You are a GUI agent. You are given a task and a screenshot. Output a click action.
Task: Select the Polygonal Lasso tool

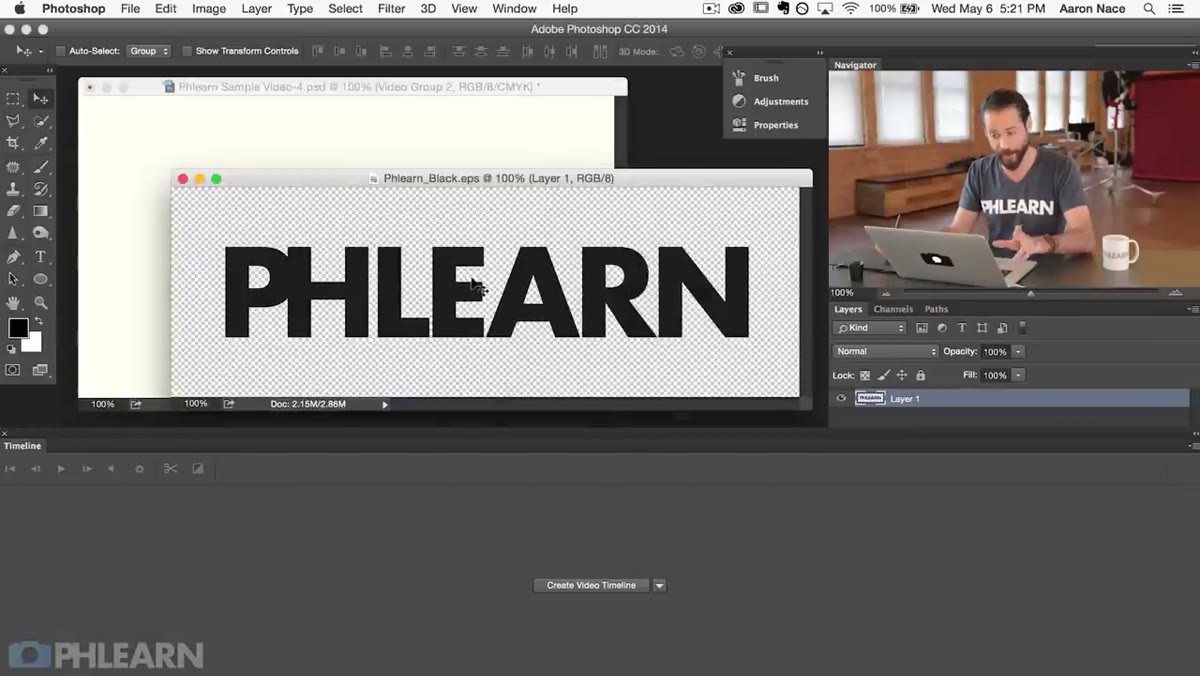(x=14, y=121)
